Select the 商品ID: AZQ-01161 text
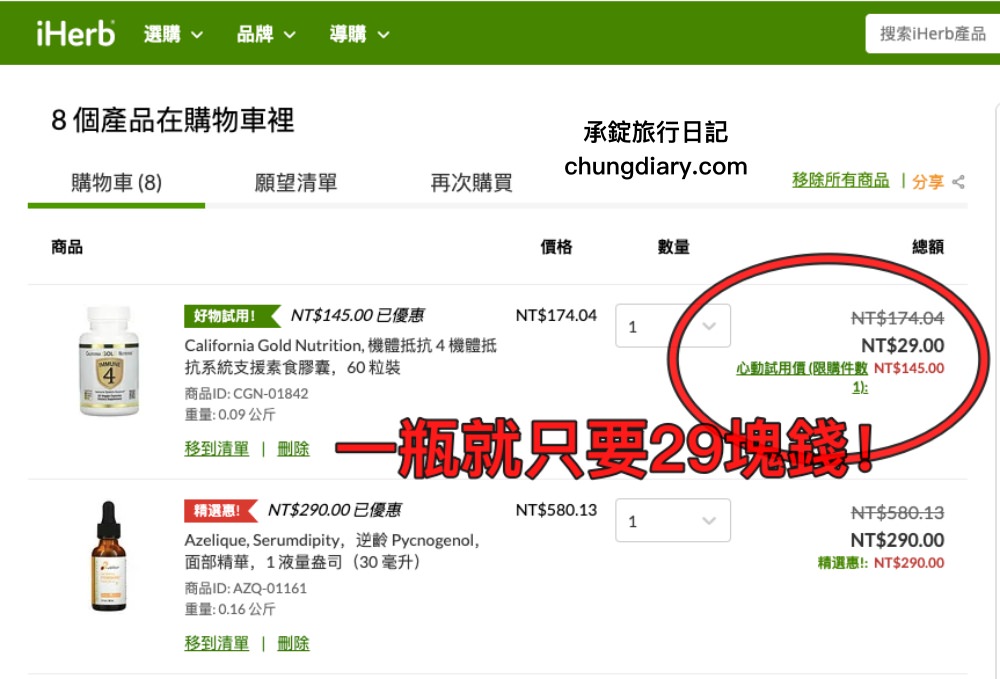 click(246, 588)
